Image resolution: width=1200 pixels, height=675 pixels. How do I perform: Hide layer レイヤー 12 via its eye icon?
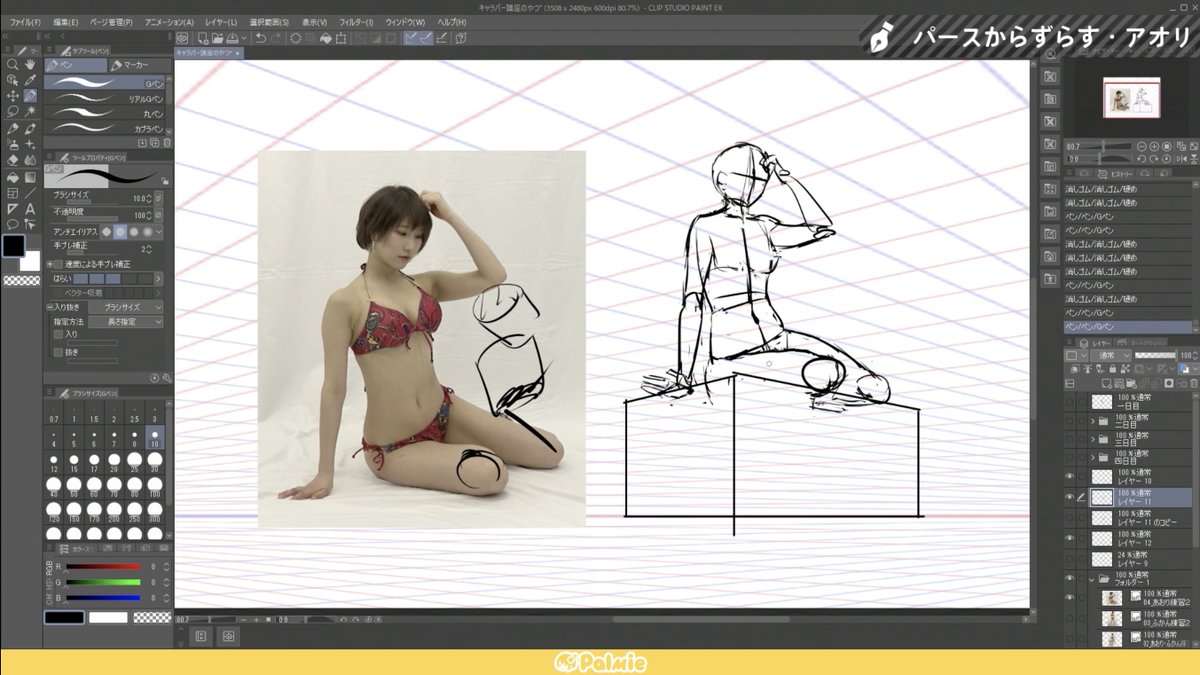(1070, 538)
